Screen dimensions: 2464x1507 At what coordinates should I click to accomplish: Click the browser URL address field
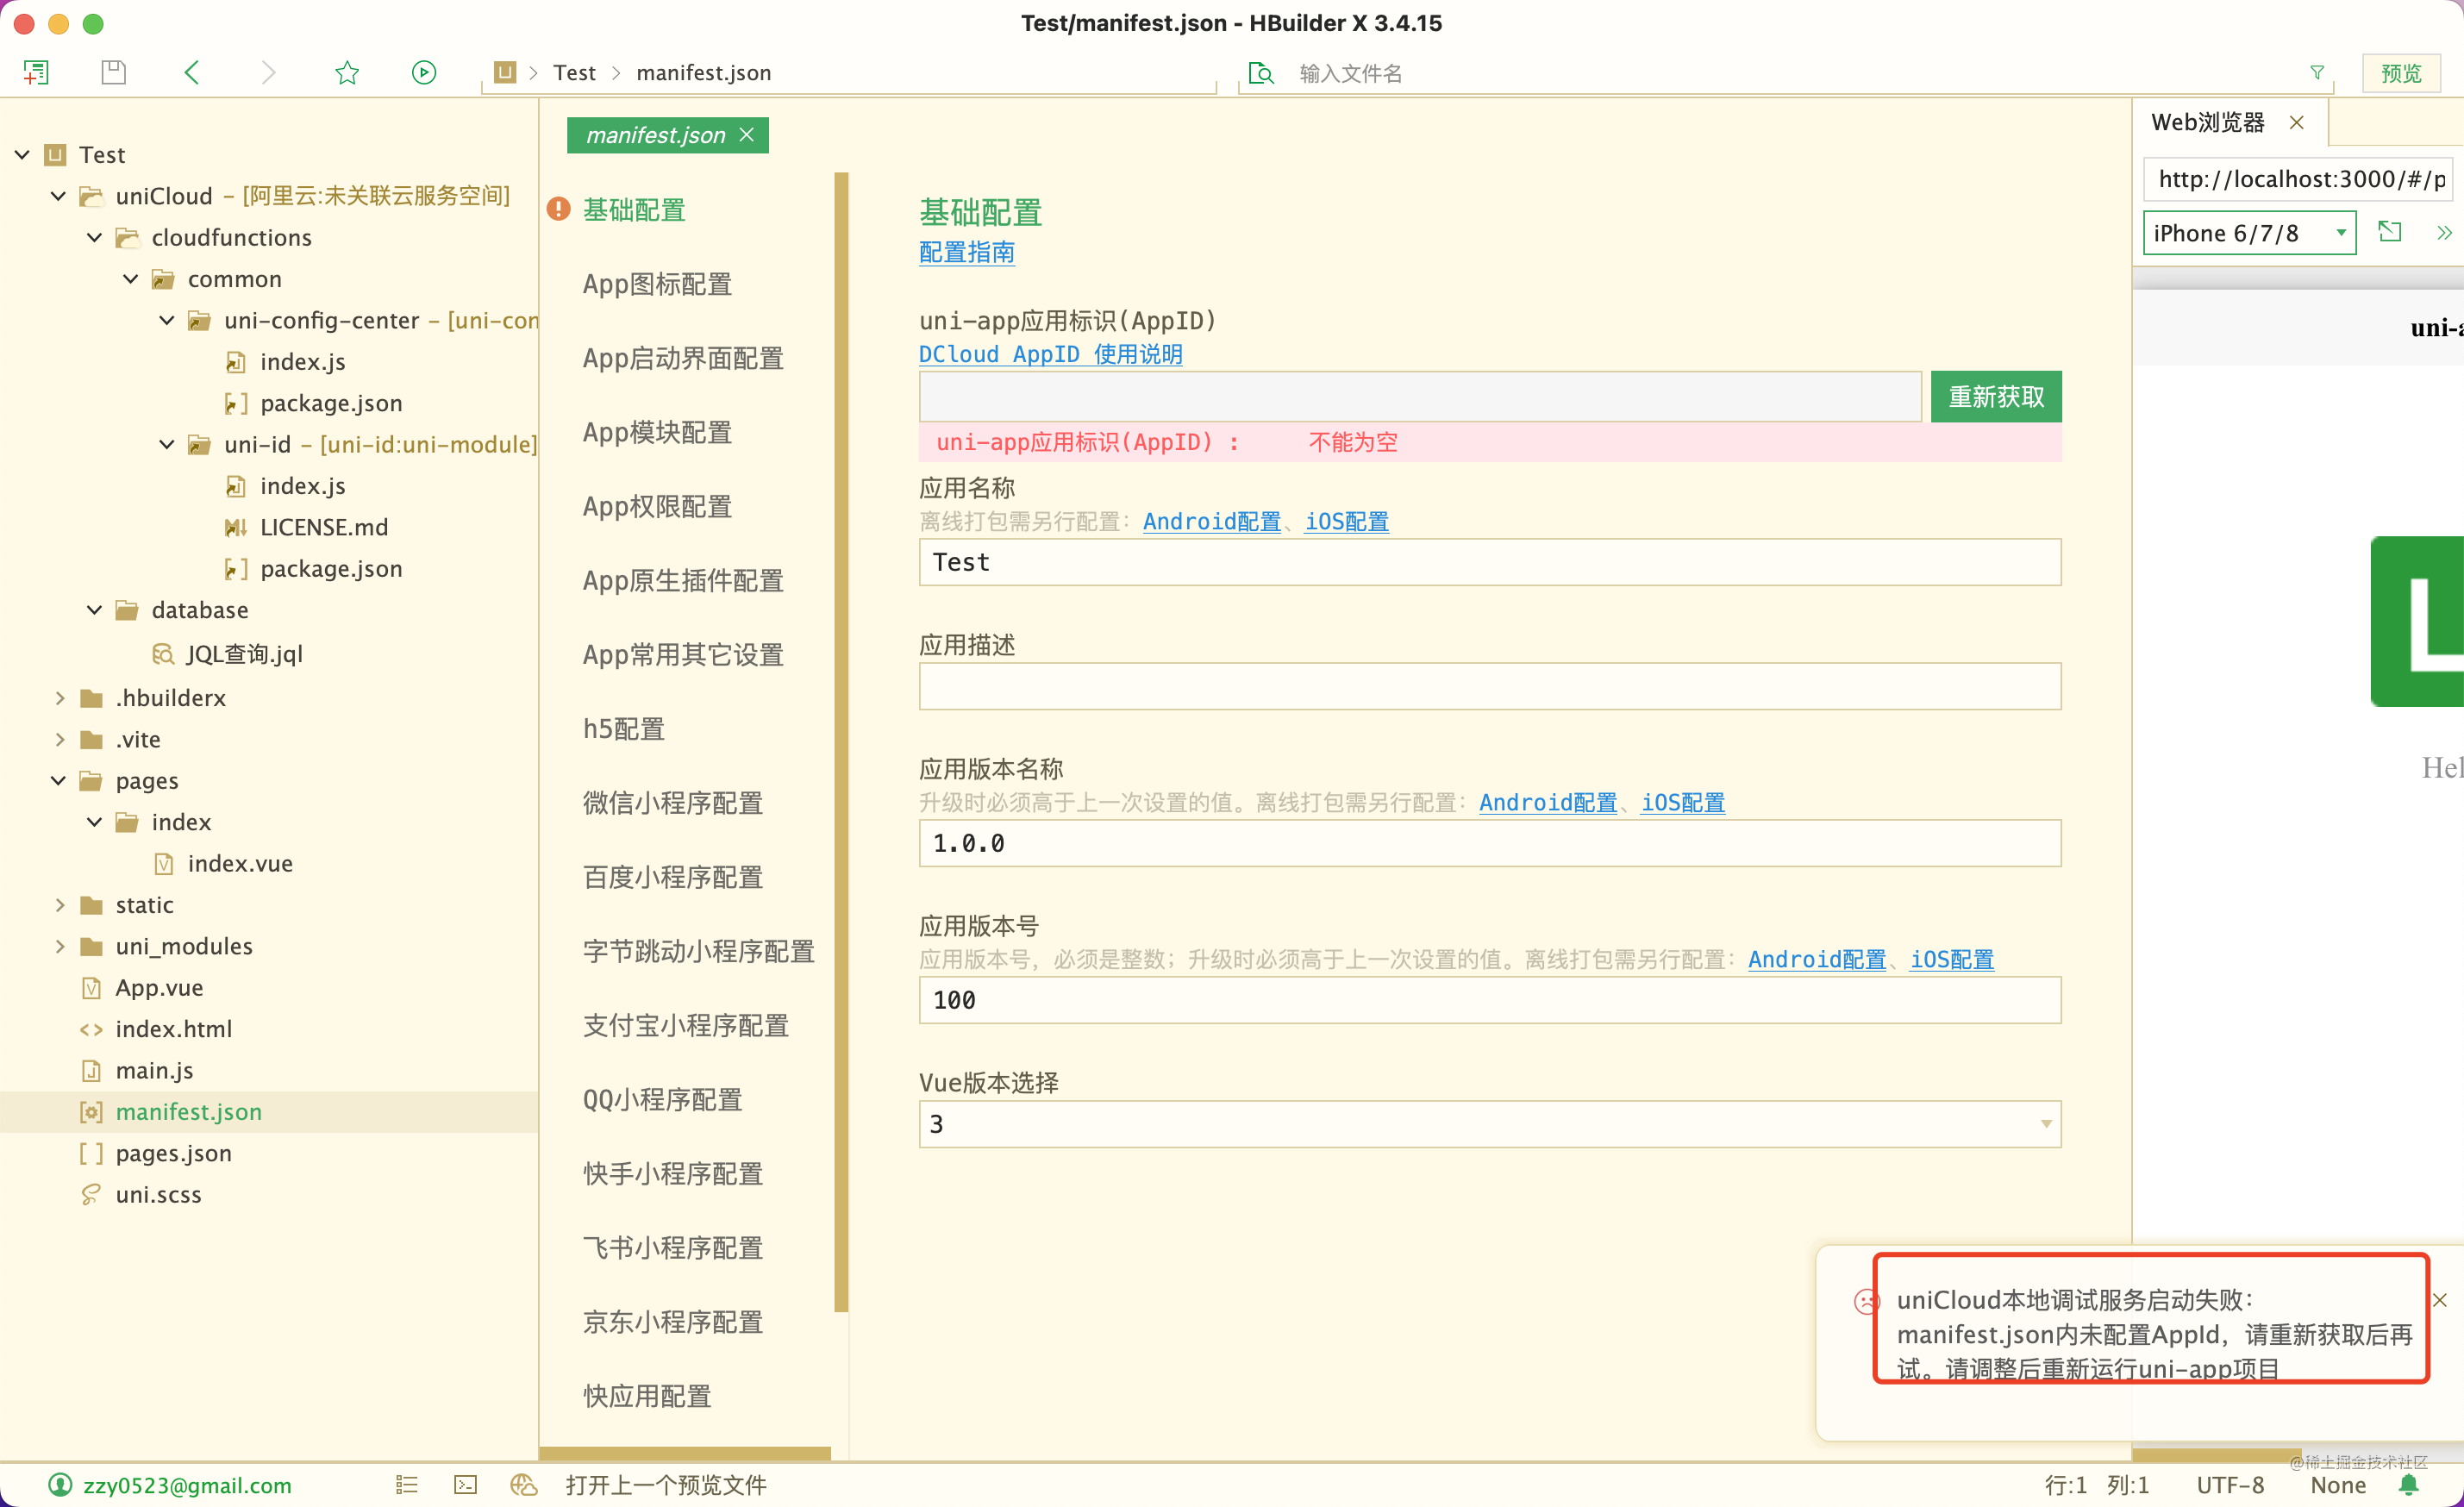coord(2298,179)
